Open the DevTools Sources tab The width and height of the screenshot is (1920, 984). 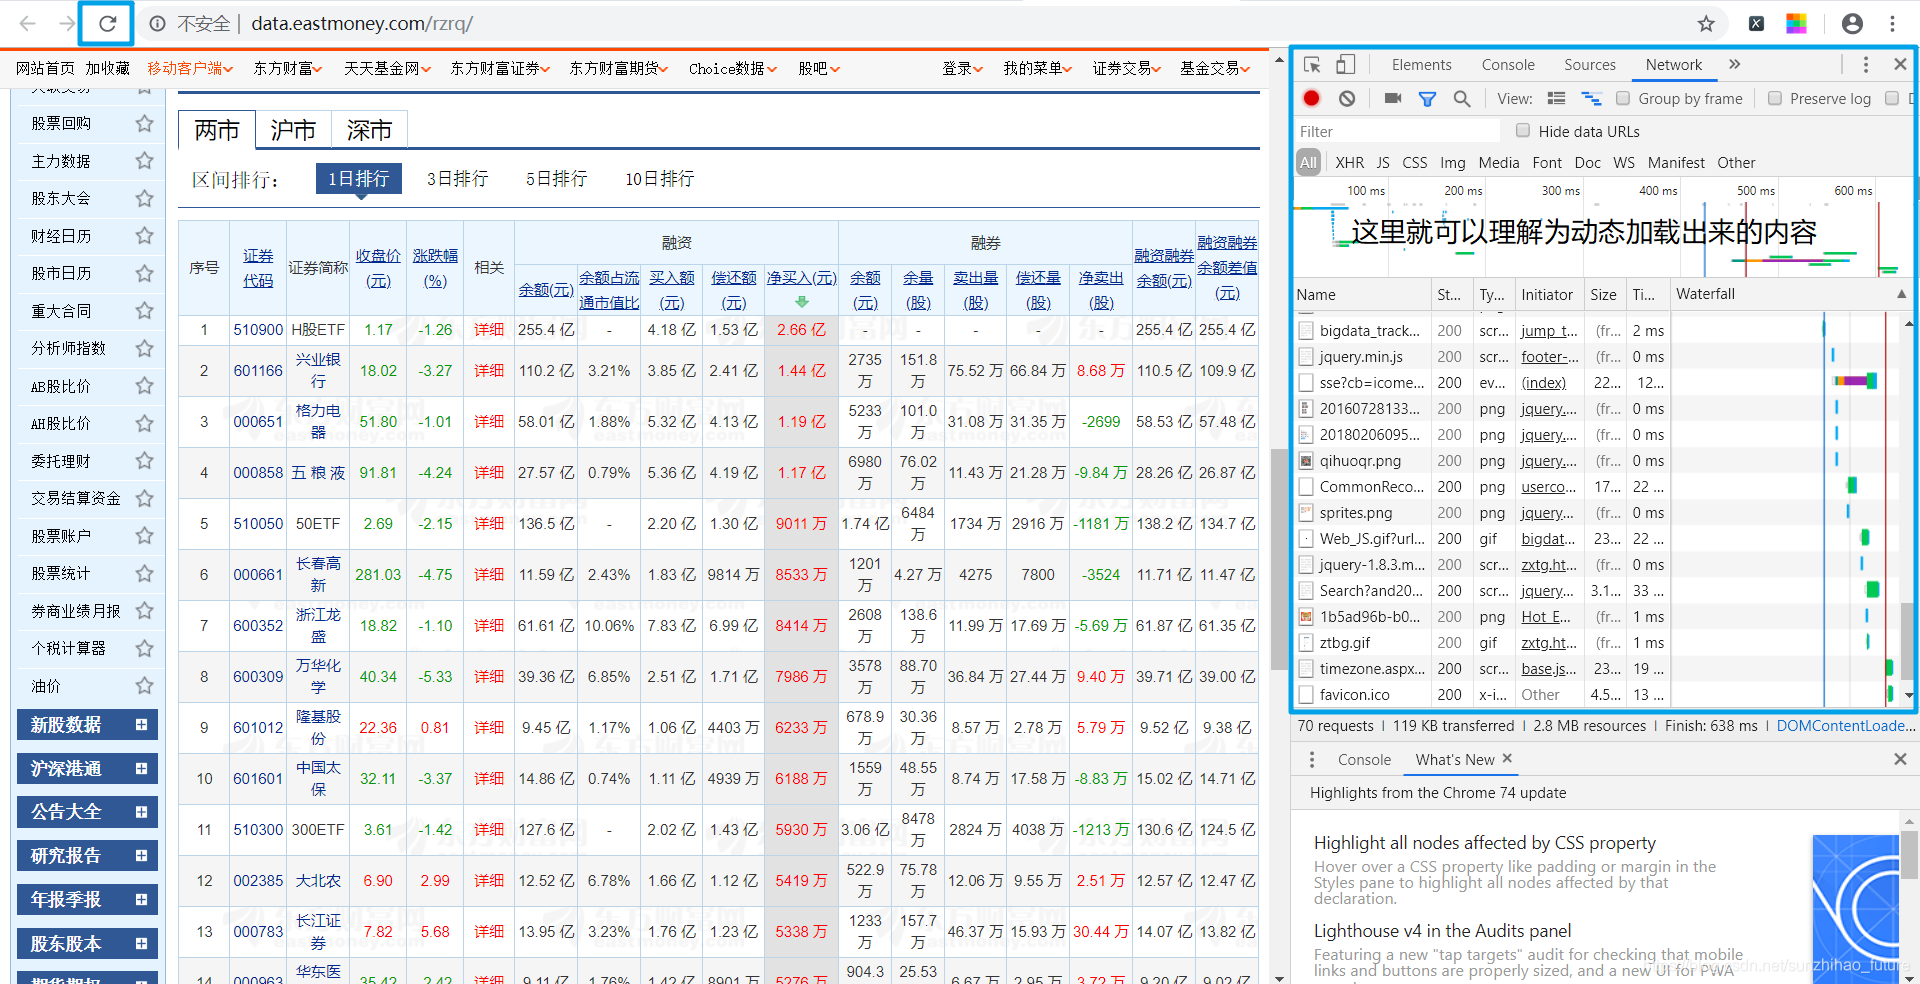point(1590,65)
